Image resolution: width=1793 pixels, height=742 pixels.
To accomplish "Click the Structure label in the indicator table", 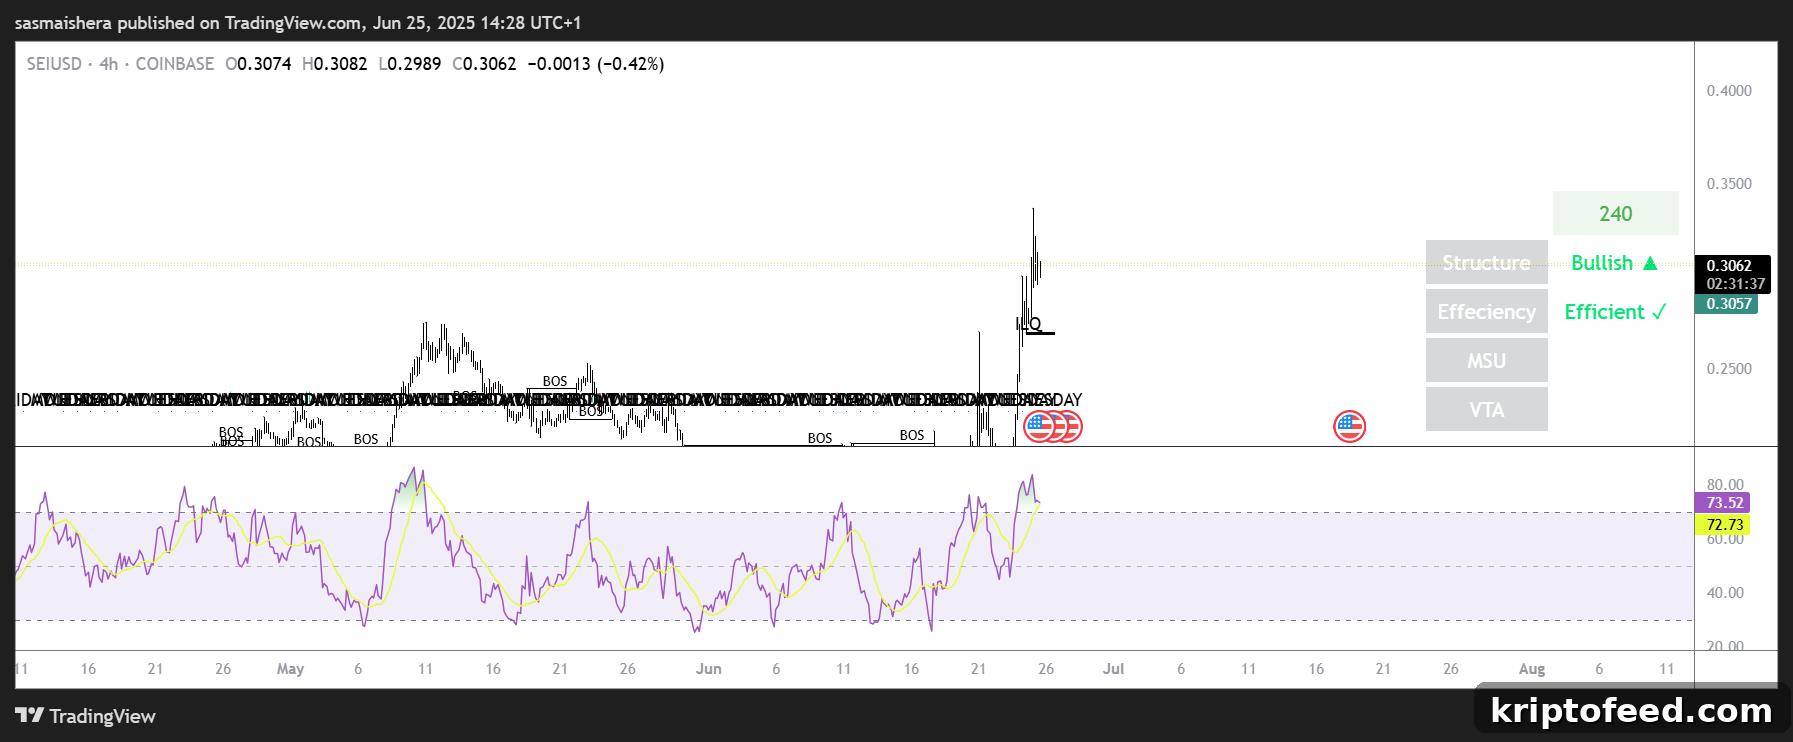I will pos(1486,263).
